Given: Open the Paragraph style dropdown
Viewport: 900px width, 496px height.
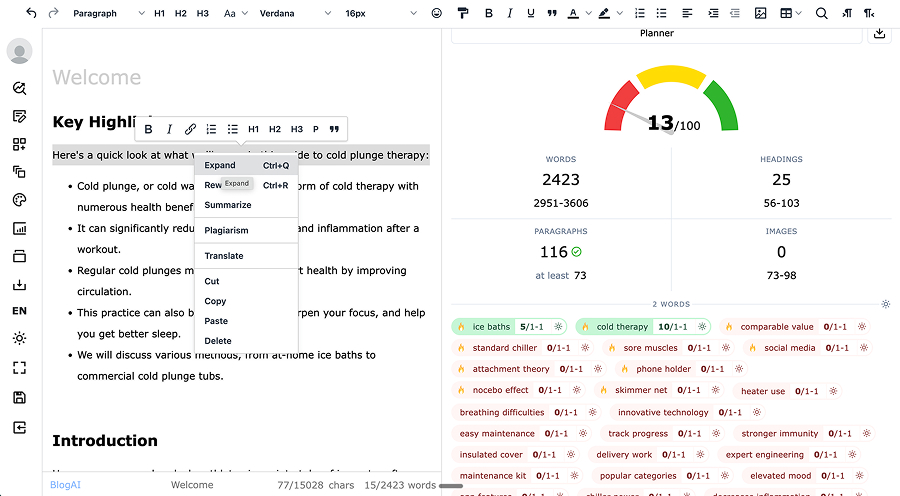Looking at the screenshot, I should coord(108,13).
